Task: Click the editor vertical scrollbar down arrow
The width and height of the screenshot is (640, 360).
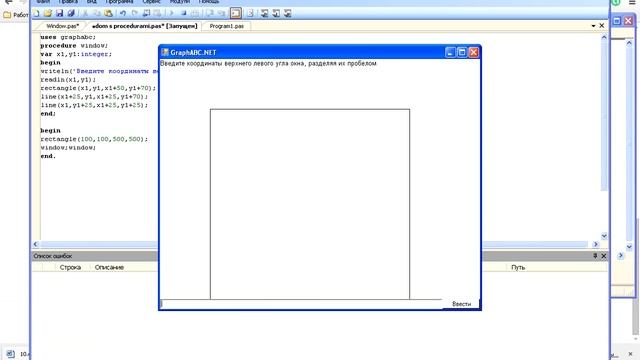Action: 604,236
